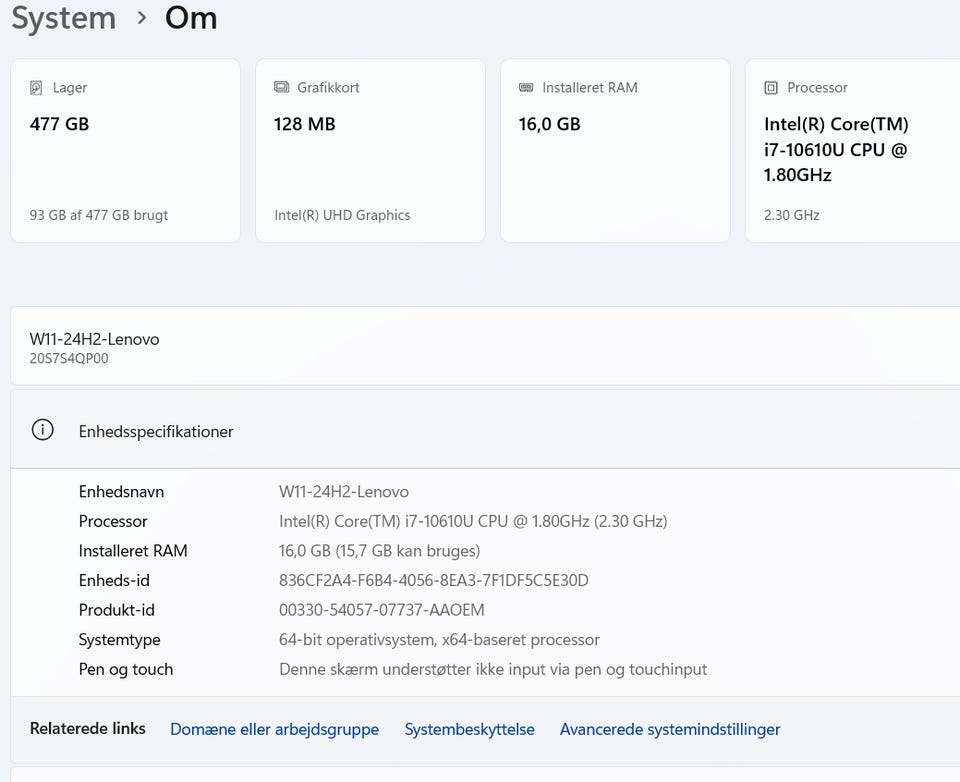Click the Intel(R) UHD Graphics label
Viewport: 960px width, 782px height.
[342, 215]
